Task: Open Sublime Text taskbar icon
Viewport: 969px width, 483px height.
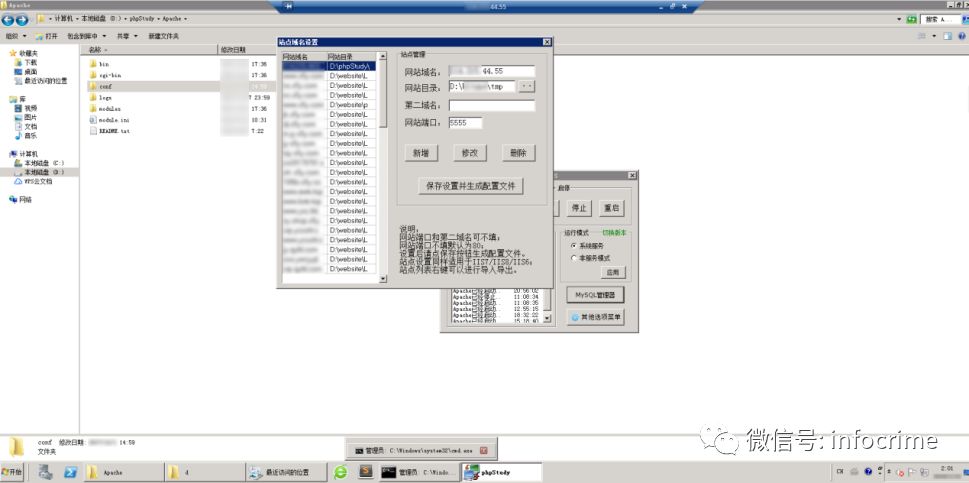Action: click(x=366, y=472)
